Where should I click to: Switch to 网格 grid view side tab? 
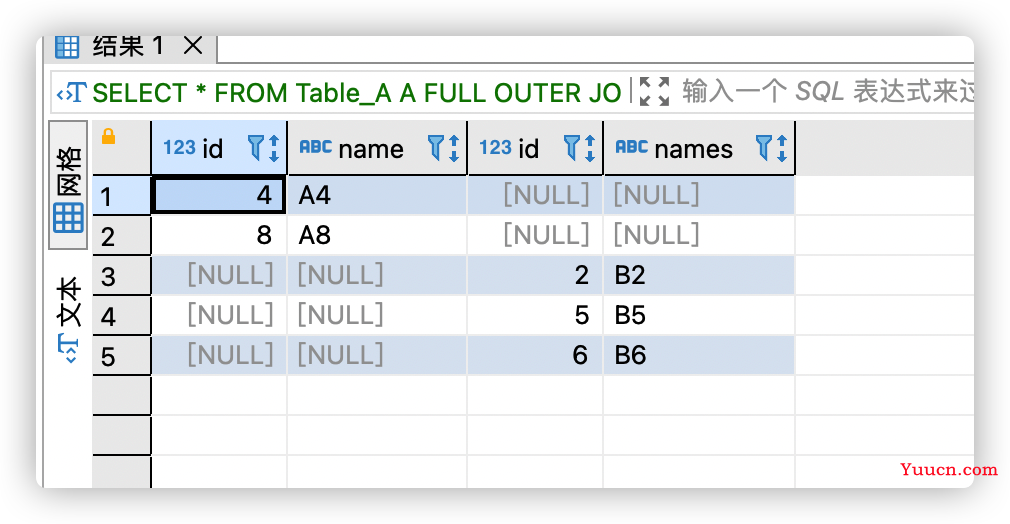(x=68, y=185)
